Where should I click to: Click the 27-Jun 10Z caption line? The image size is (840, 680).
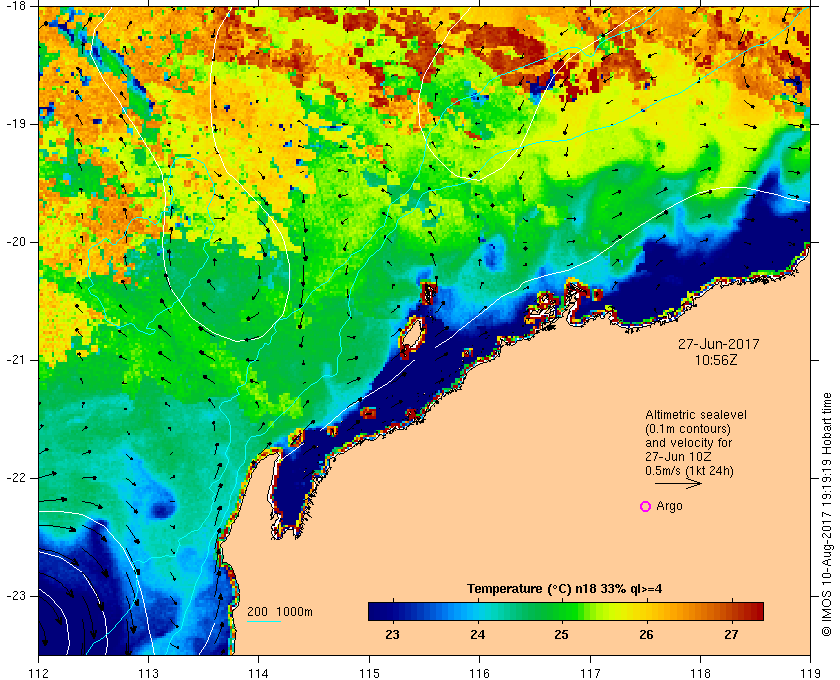[678, 457]
